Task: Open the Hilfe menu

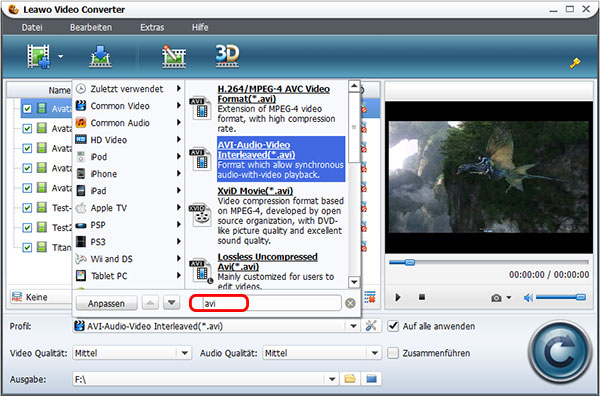Action: click(x=200, y=28)
